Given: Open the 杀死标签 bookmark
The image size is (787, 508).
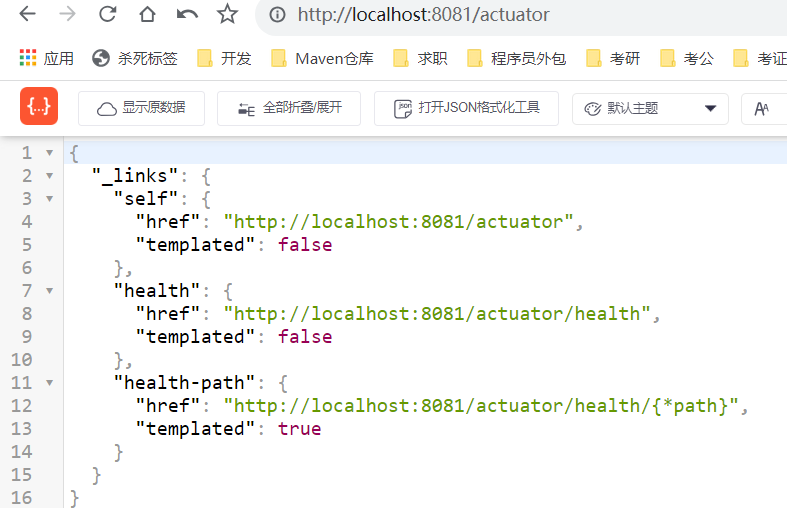Looking at the screenshot, I should pos(135,58).
